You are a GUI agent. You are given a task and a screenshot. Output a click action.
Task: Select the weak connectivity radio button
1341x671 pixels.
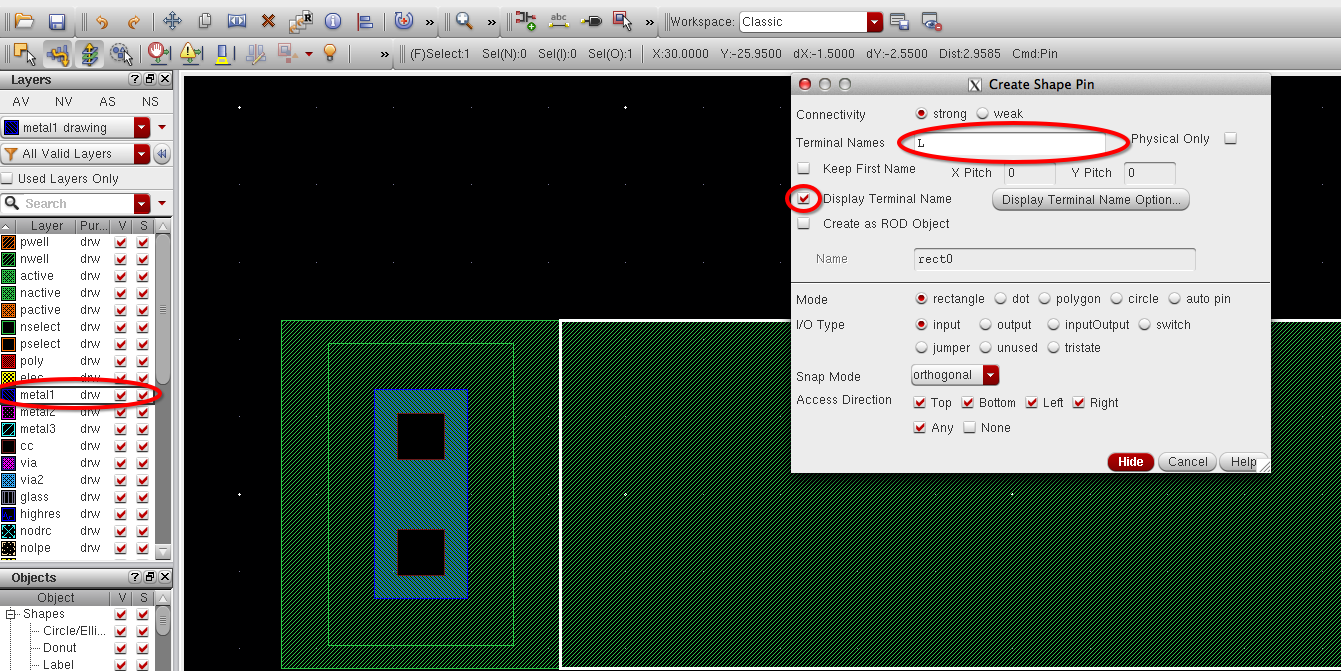tap(982, 114)
